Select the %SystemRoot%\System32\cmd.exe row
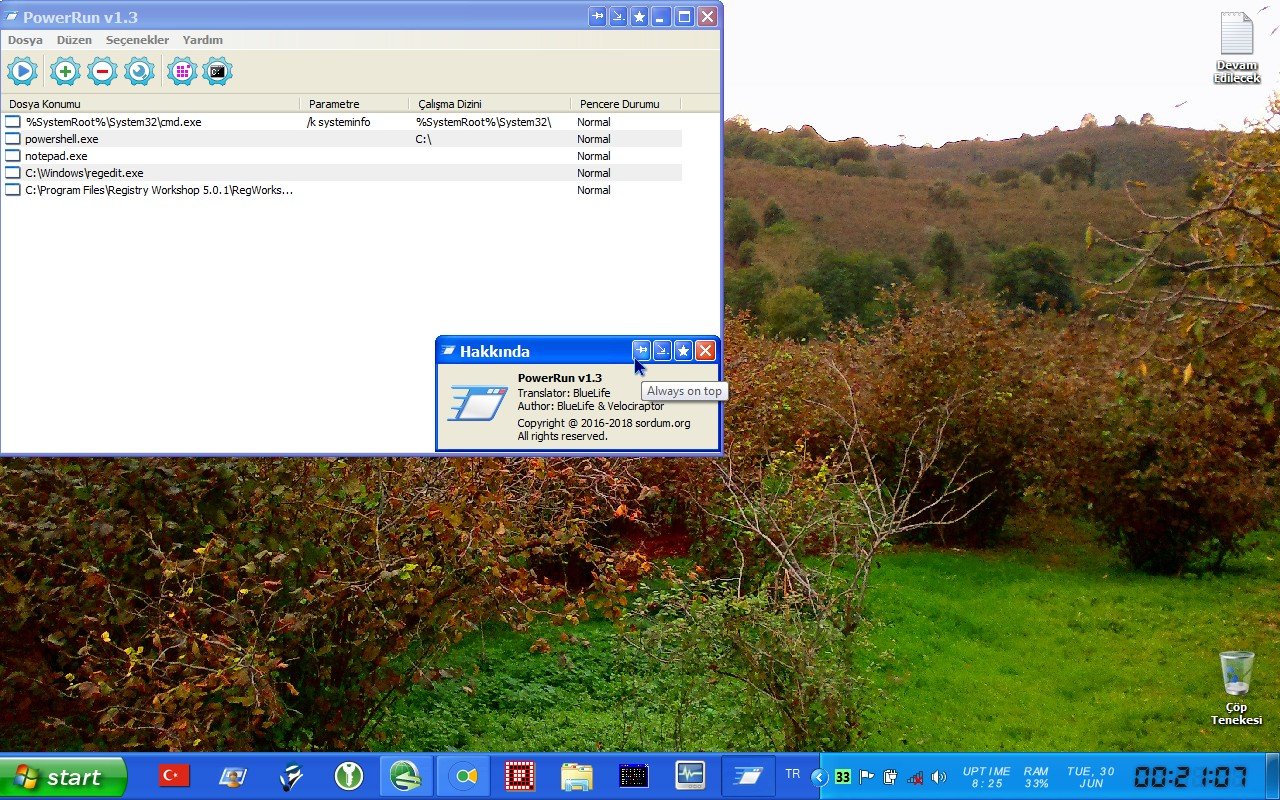The height and width of the screenshot is (800, 1280). pyautogui.click(x=341, y=122)
